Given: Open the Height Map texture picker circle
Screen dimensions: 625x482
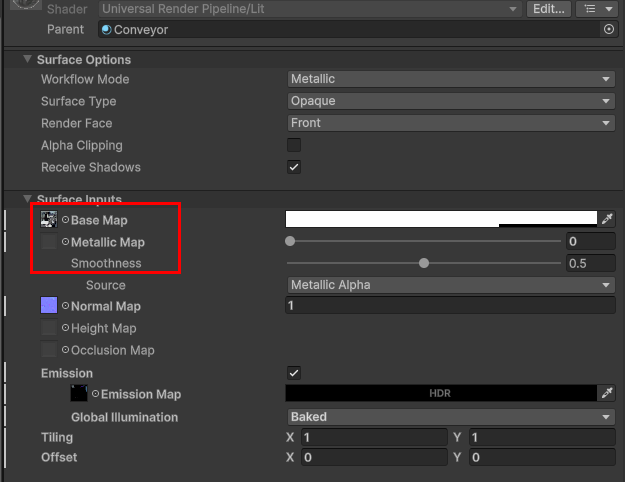Looking at the screenshot, I should (x=65, y=328).
